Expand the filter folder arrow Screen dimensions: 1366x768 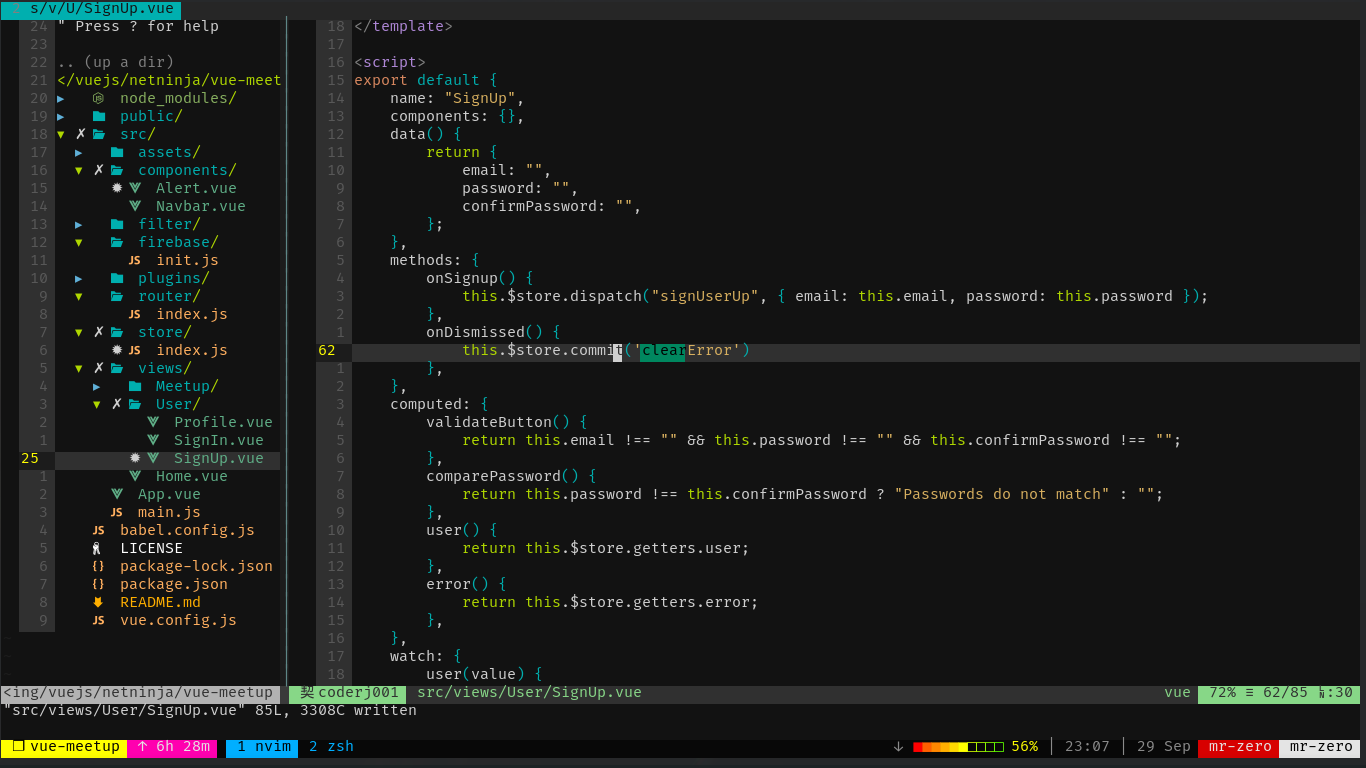(79, 224)
